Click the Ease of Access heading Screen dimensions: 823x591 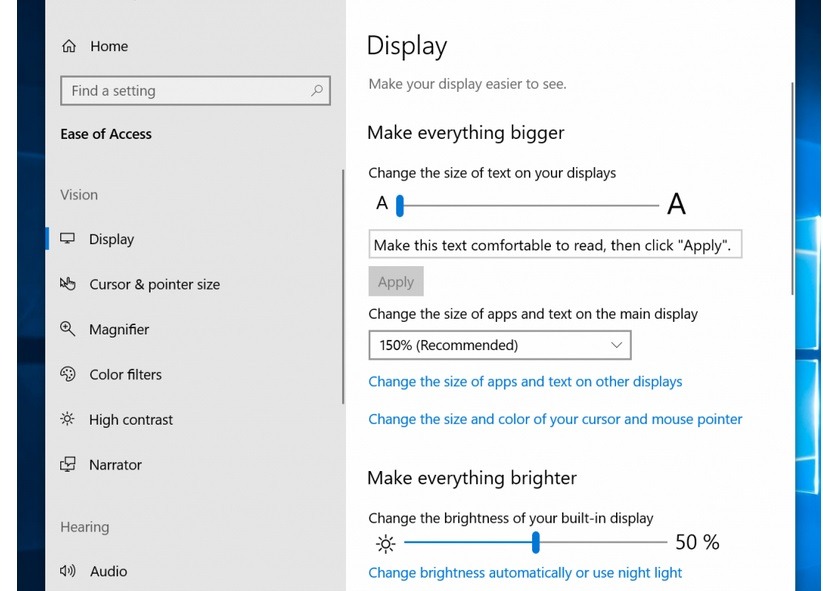point(106,134)
